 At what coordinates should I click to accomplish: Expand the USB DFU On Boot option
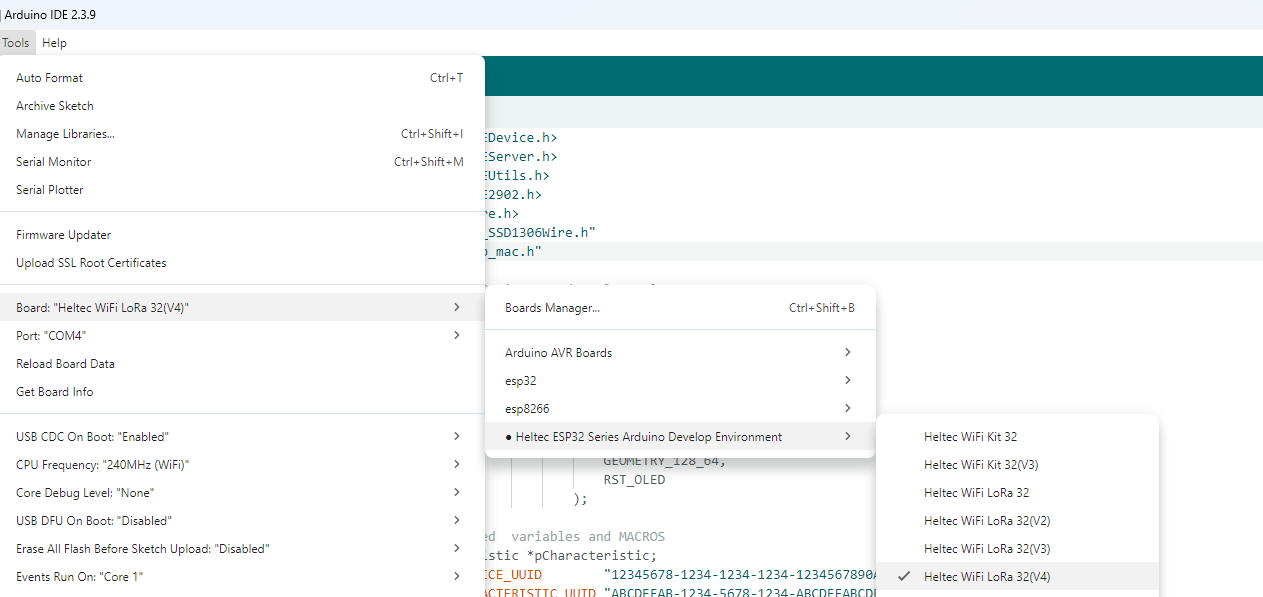(x=242, y=521)
